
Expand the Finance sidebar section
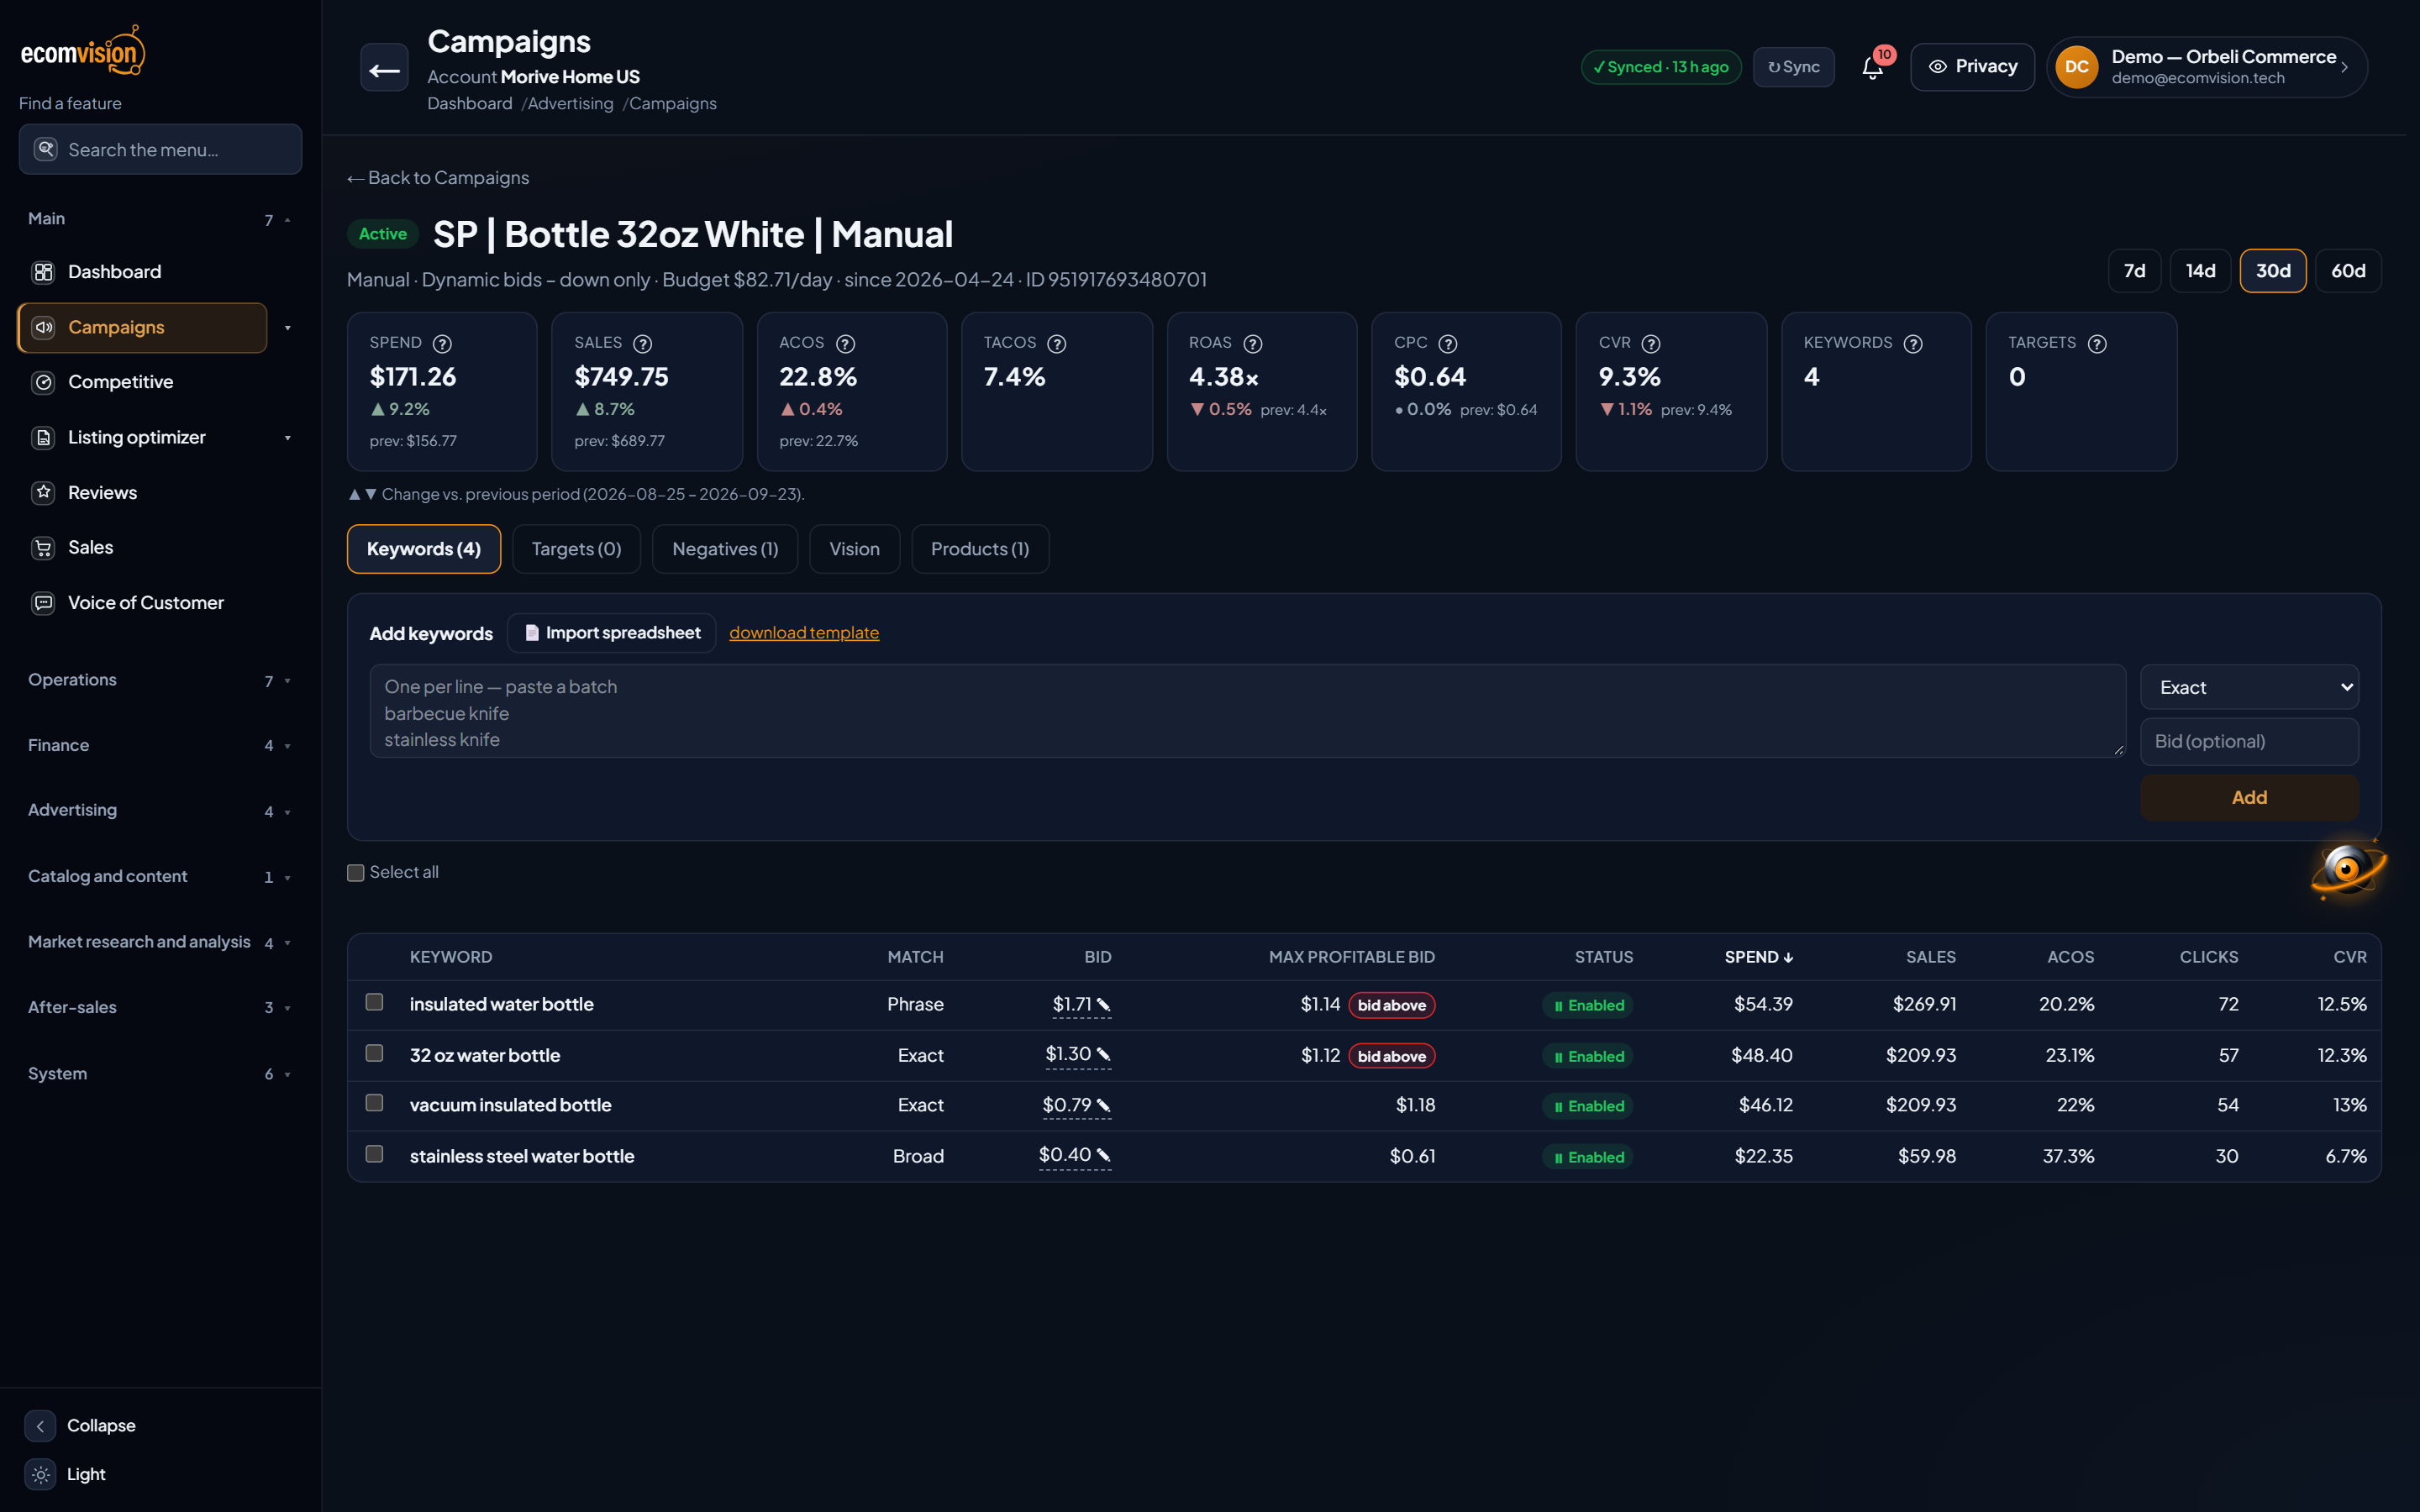[x=160, y=745]
